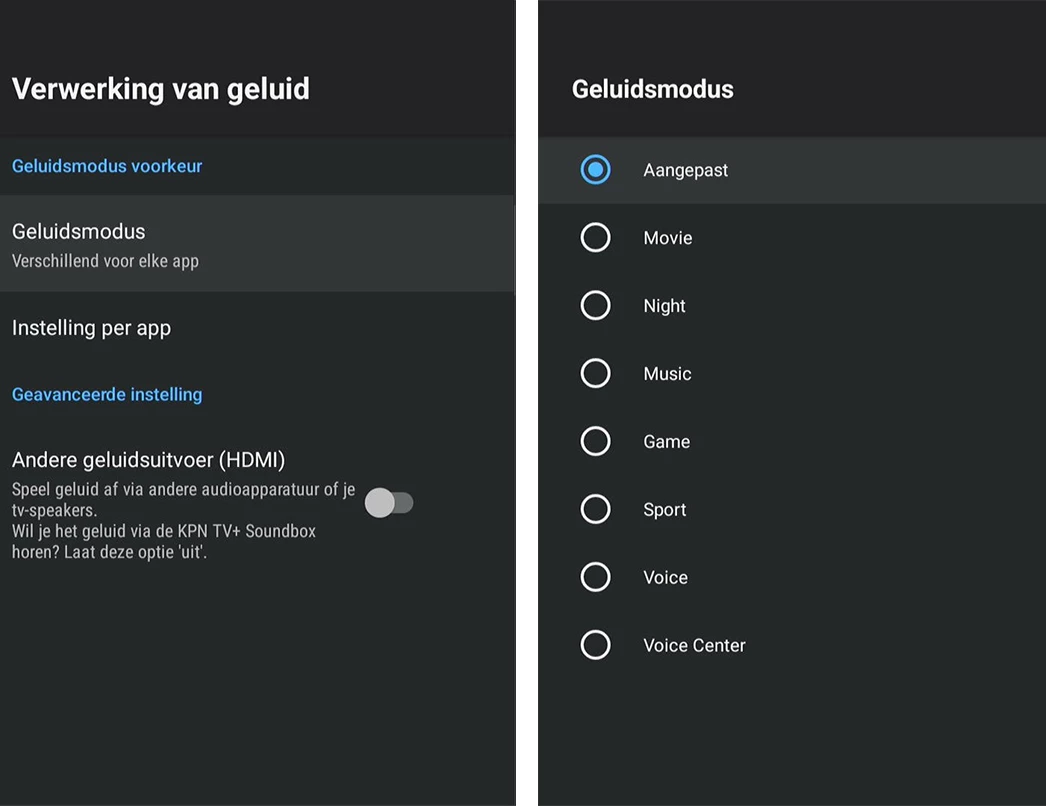
Task: Choose the Sport radio button
Action: 595,509
